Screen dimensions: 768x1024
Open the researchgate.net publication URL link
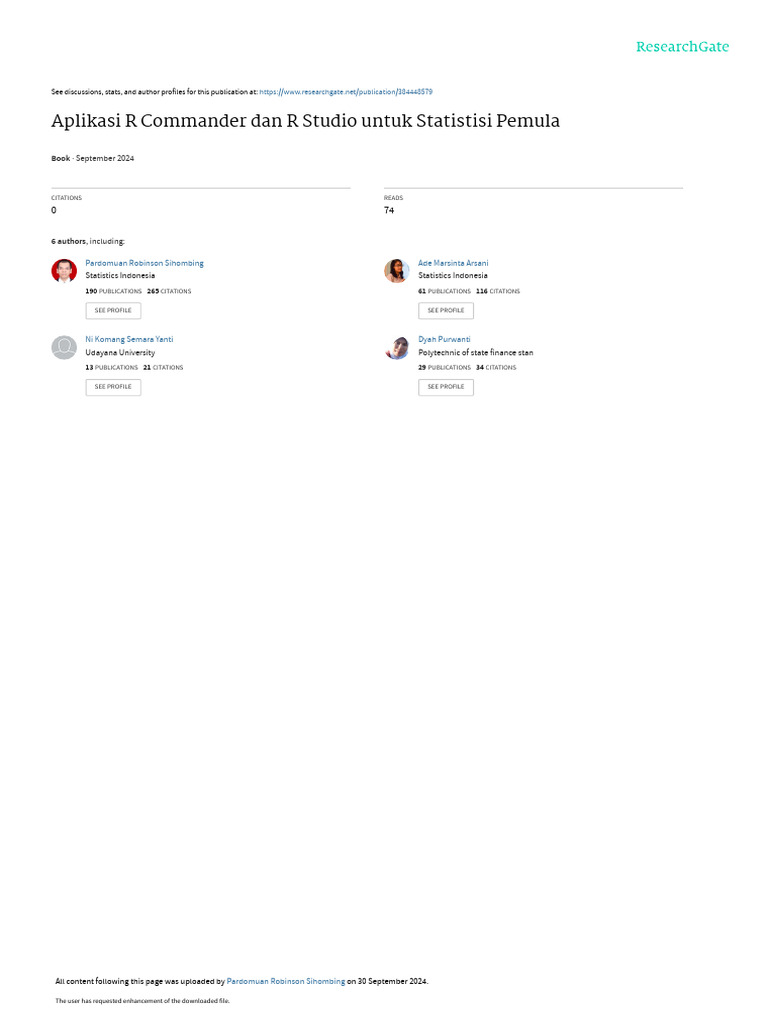(345, 92)
